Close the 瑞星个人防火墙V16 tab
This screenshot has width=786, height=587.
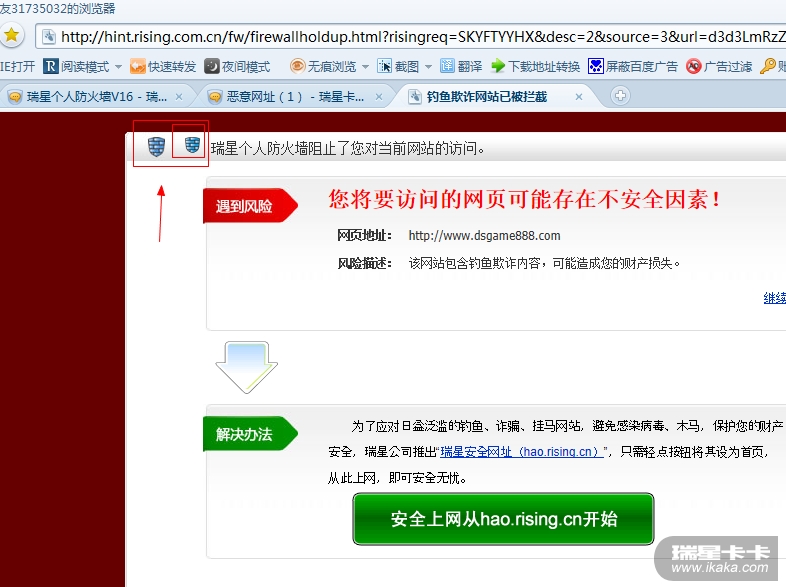[x=178, y=97]
